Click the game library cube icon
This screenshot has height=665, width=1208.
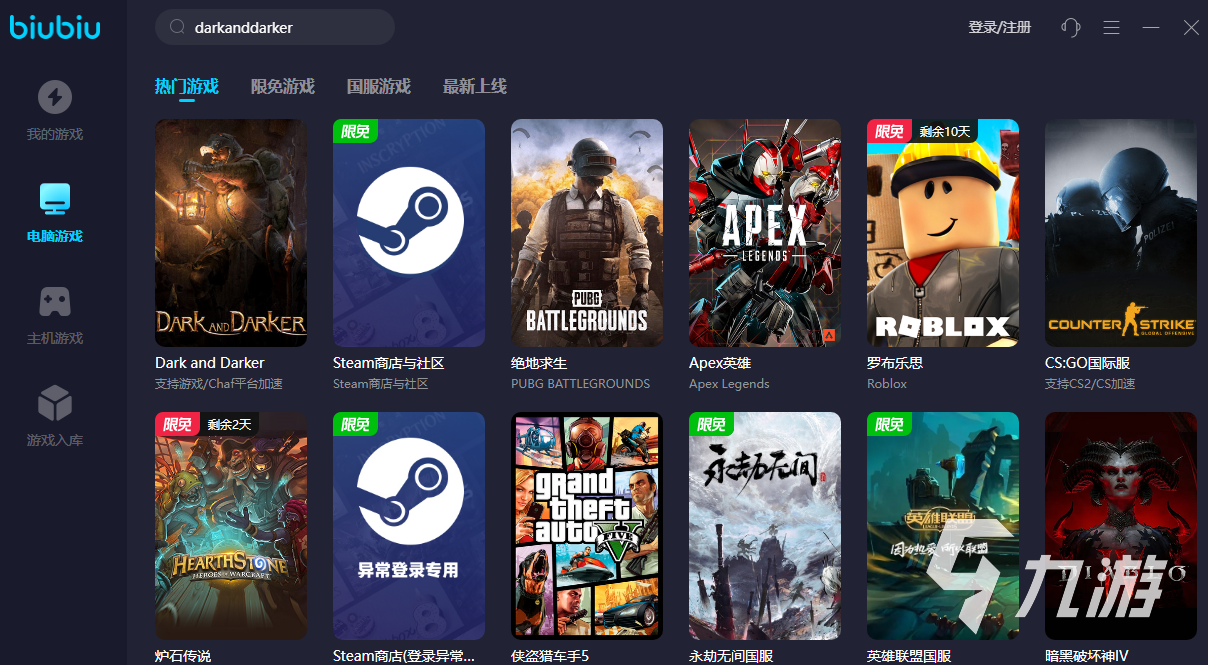click(x=54, y=403)
